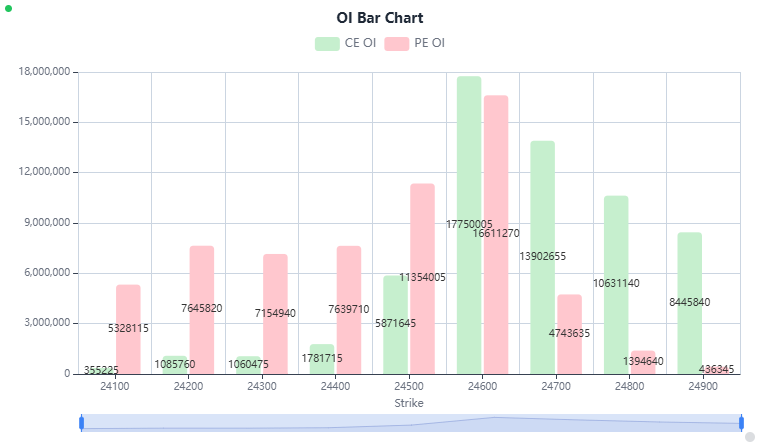Click the 1394640 data label
This screenshot has width=757, height=447.
click(643, 362)
